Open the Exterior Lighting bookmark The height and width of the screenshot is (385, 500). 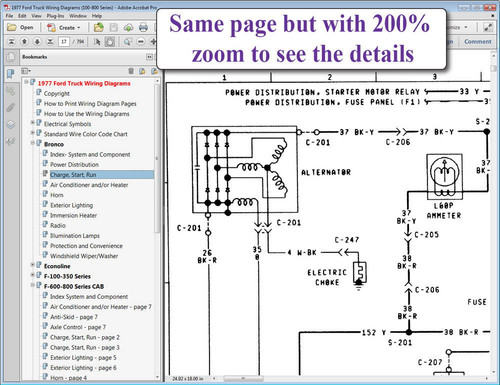pyautogui.click(x=71, y=205)
